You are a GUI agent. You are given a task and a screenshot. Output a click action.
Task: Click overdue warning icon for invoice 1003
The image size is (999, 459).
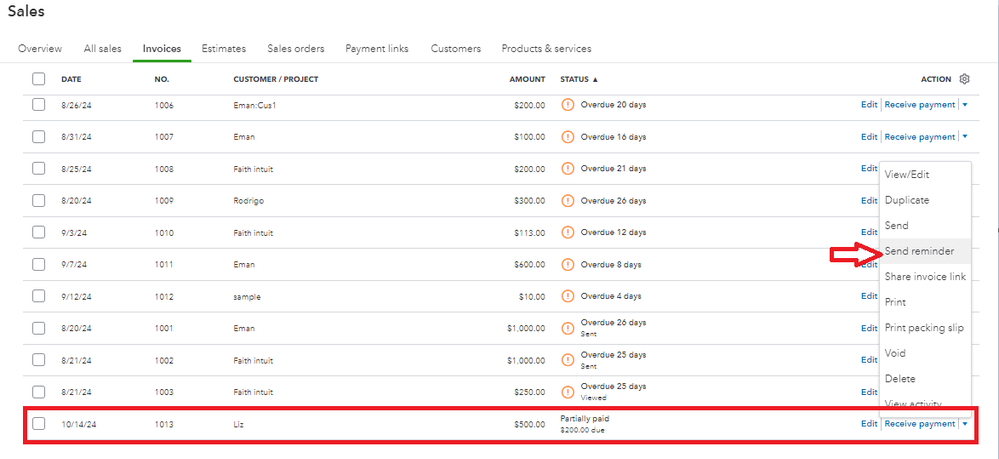[568, 392]
